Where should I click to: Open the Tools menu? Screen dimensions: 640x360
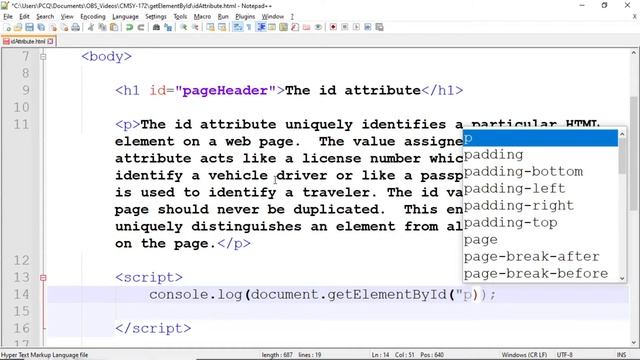[180, 17]
